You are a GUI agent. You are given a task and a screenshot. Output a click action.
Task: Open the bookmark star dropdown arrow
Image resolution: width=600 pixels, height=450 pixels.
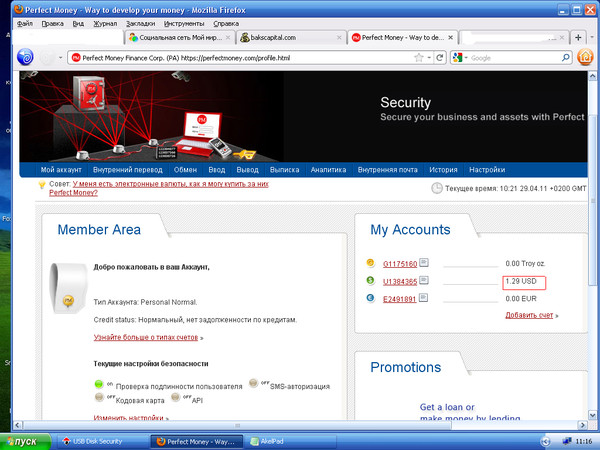pyautogui.click(x=429, y=58)
